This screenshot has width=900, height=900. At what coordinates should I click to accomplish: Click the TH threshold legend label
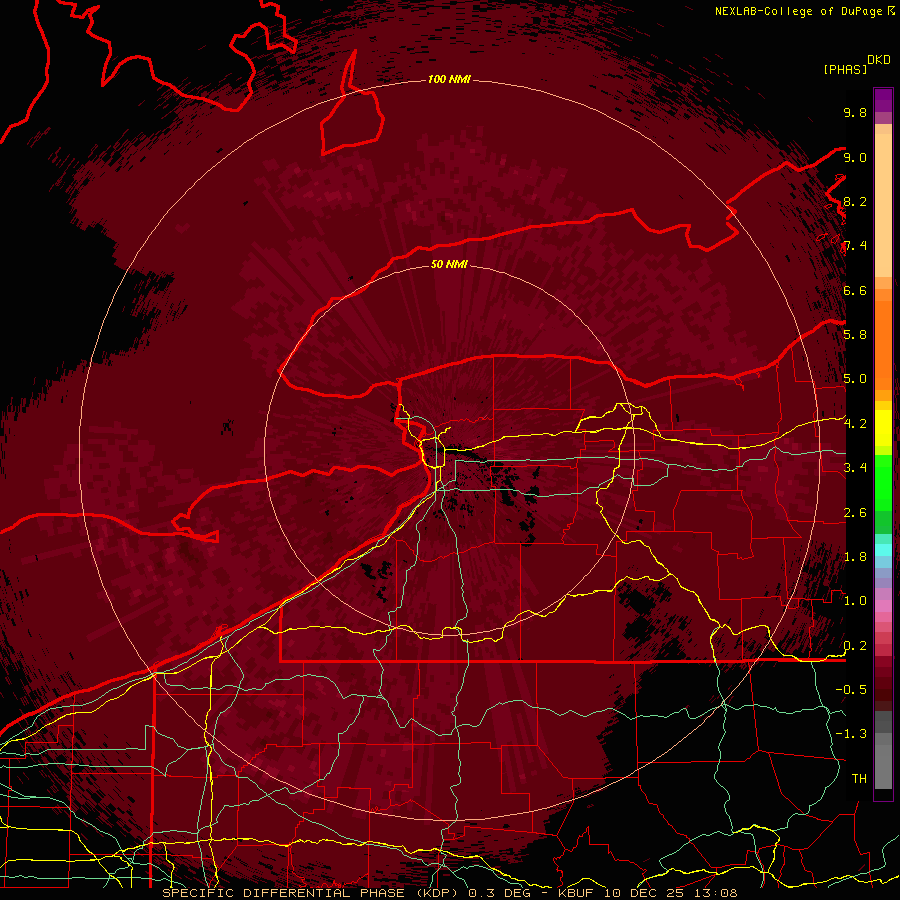coord(859,778)
